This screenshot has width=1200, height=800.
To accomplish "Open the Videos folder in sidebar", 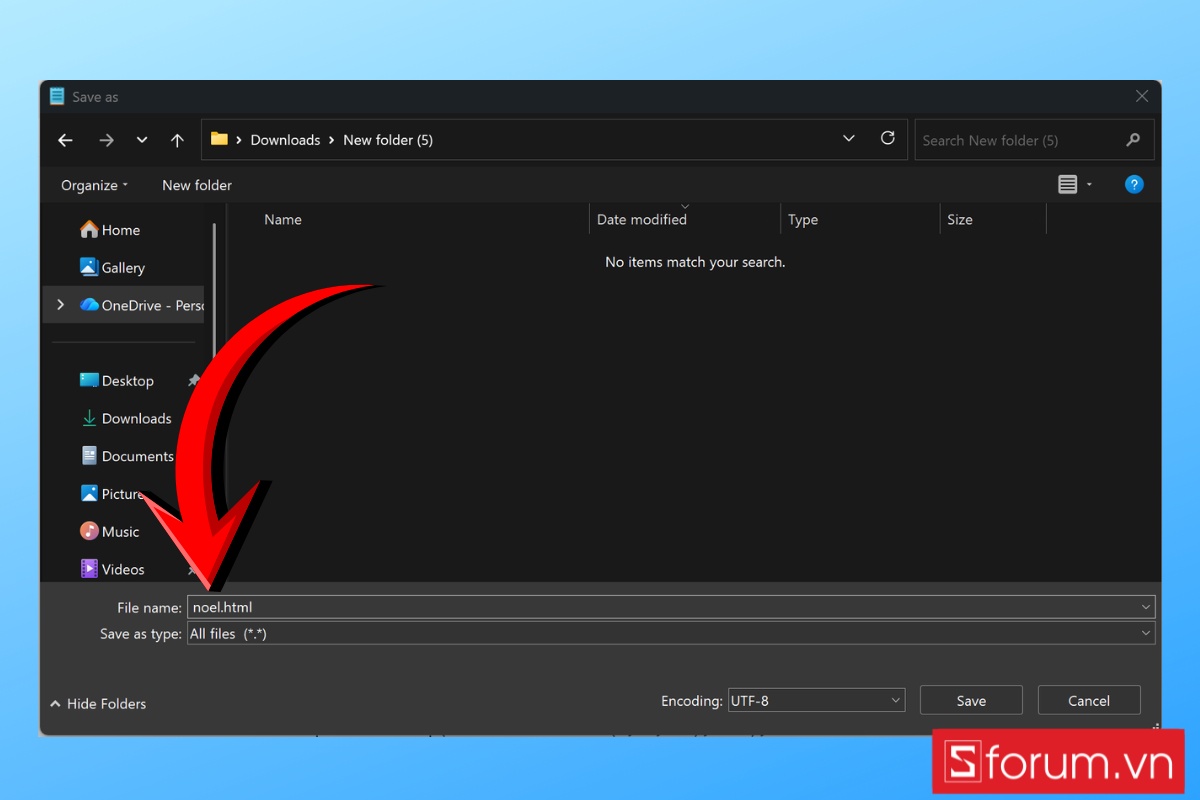I will coord(122,569).
